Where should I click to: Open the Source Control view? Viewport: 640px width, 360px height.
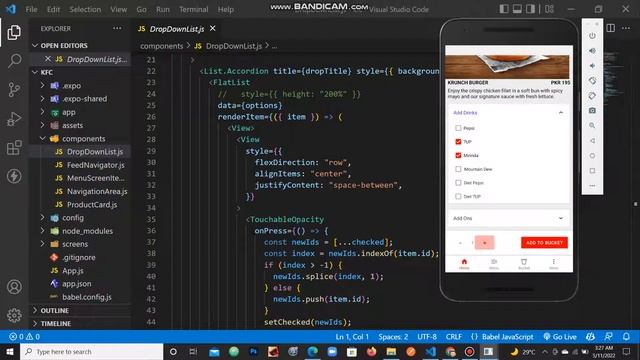click(x=14, y=89)
